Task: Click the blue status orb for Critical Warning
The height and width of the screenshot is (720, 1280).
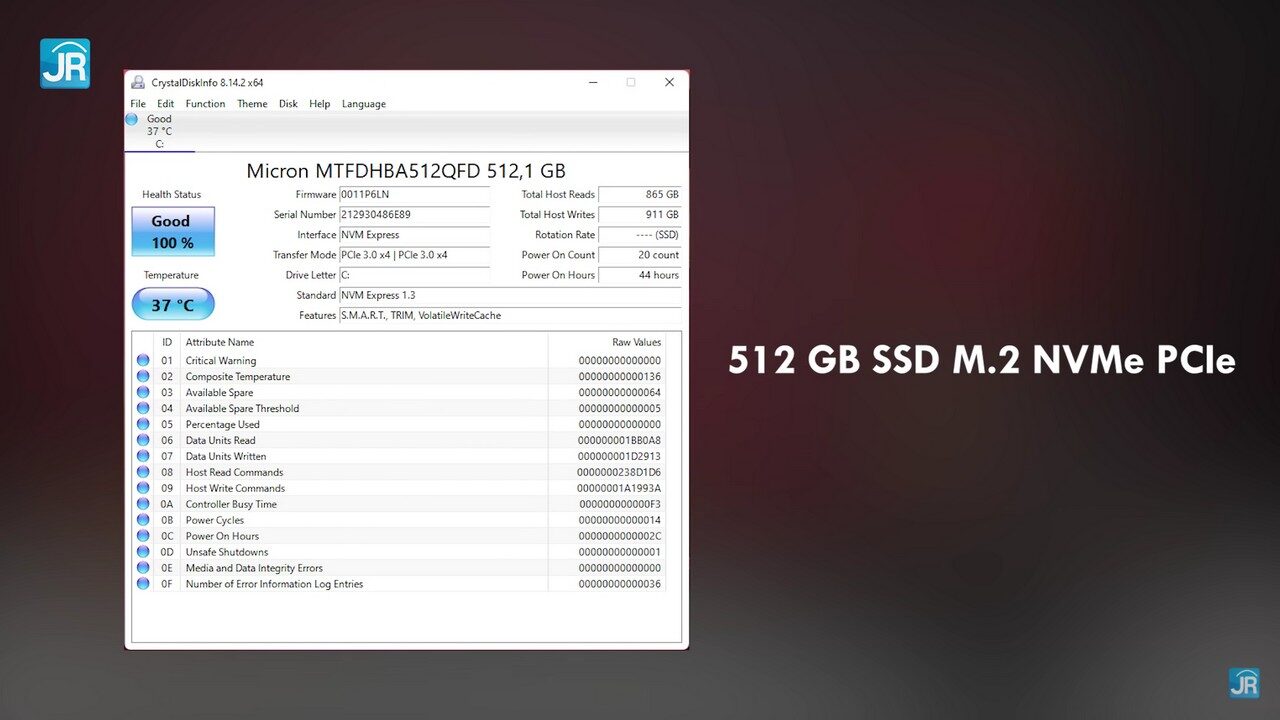Action: [143, 361]
